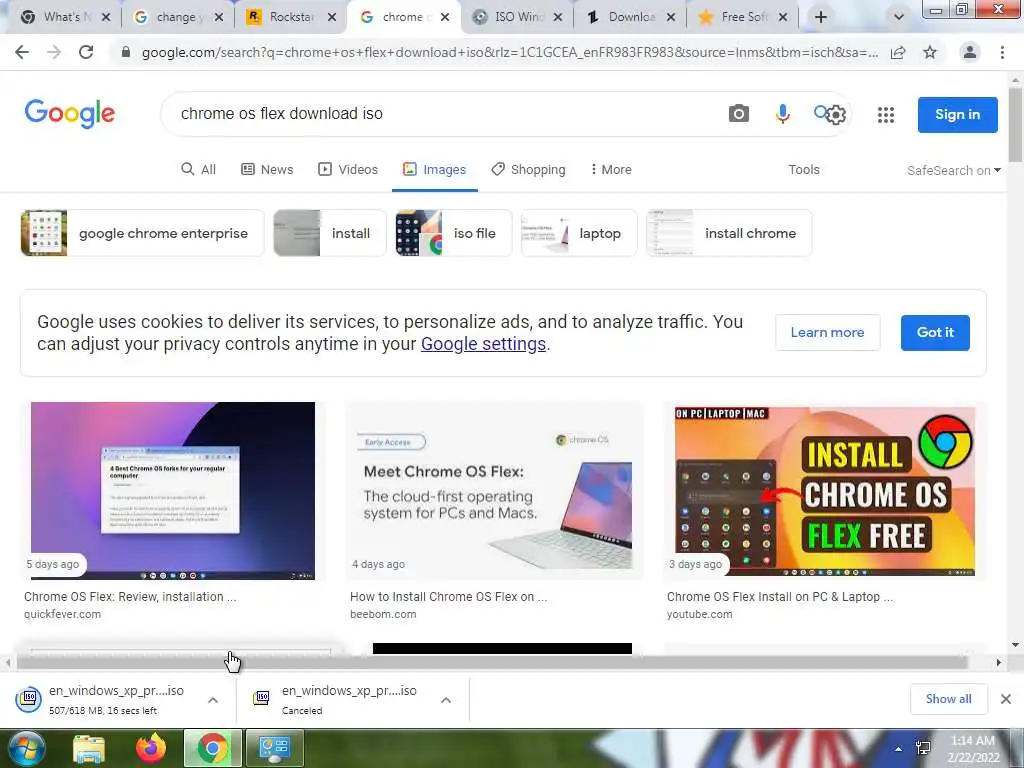1024x768 pixels.
Task: Switch to News results tab
Action: click(x=267, y=170)
